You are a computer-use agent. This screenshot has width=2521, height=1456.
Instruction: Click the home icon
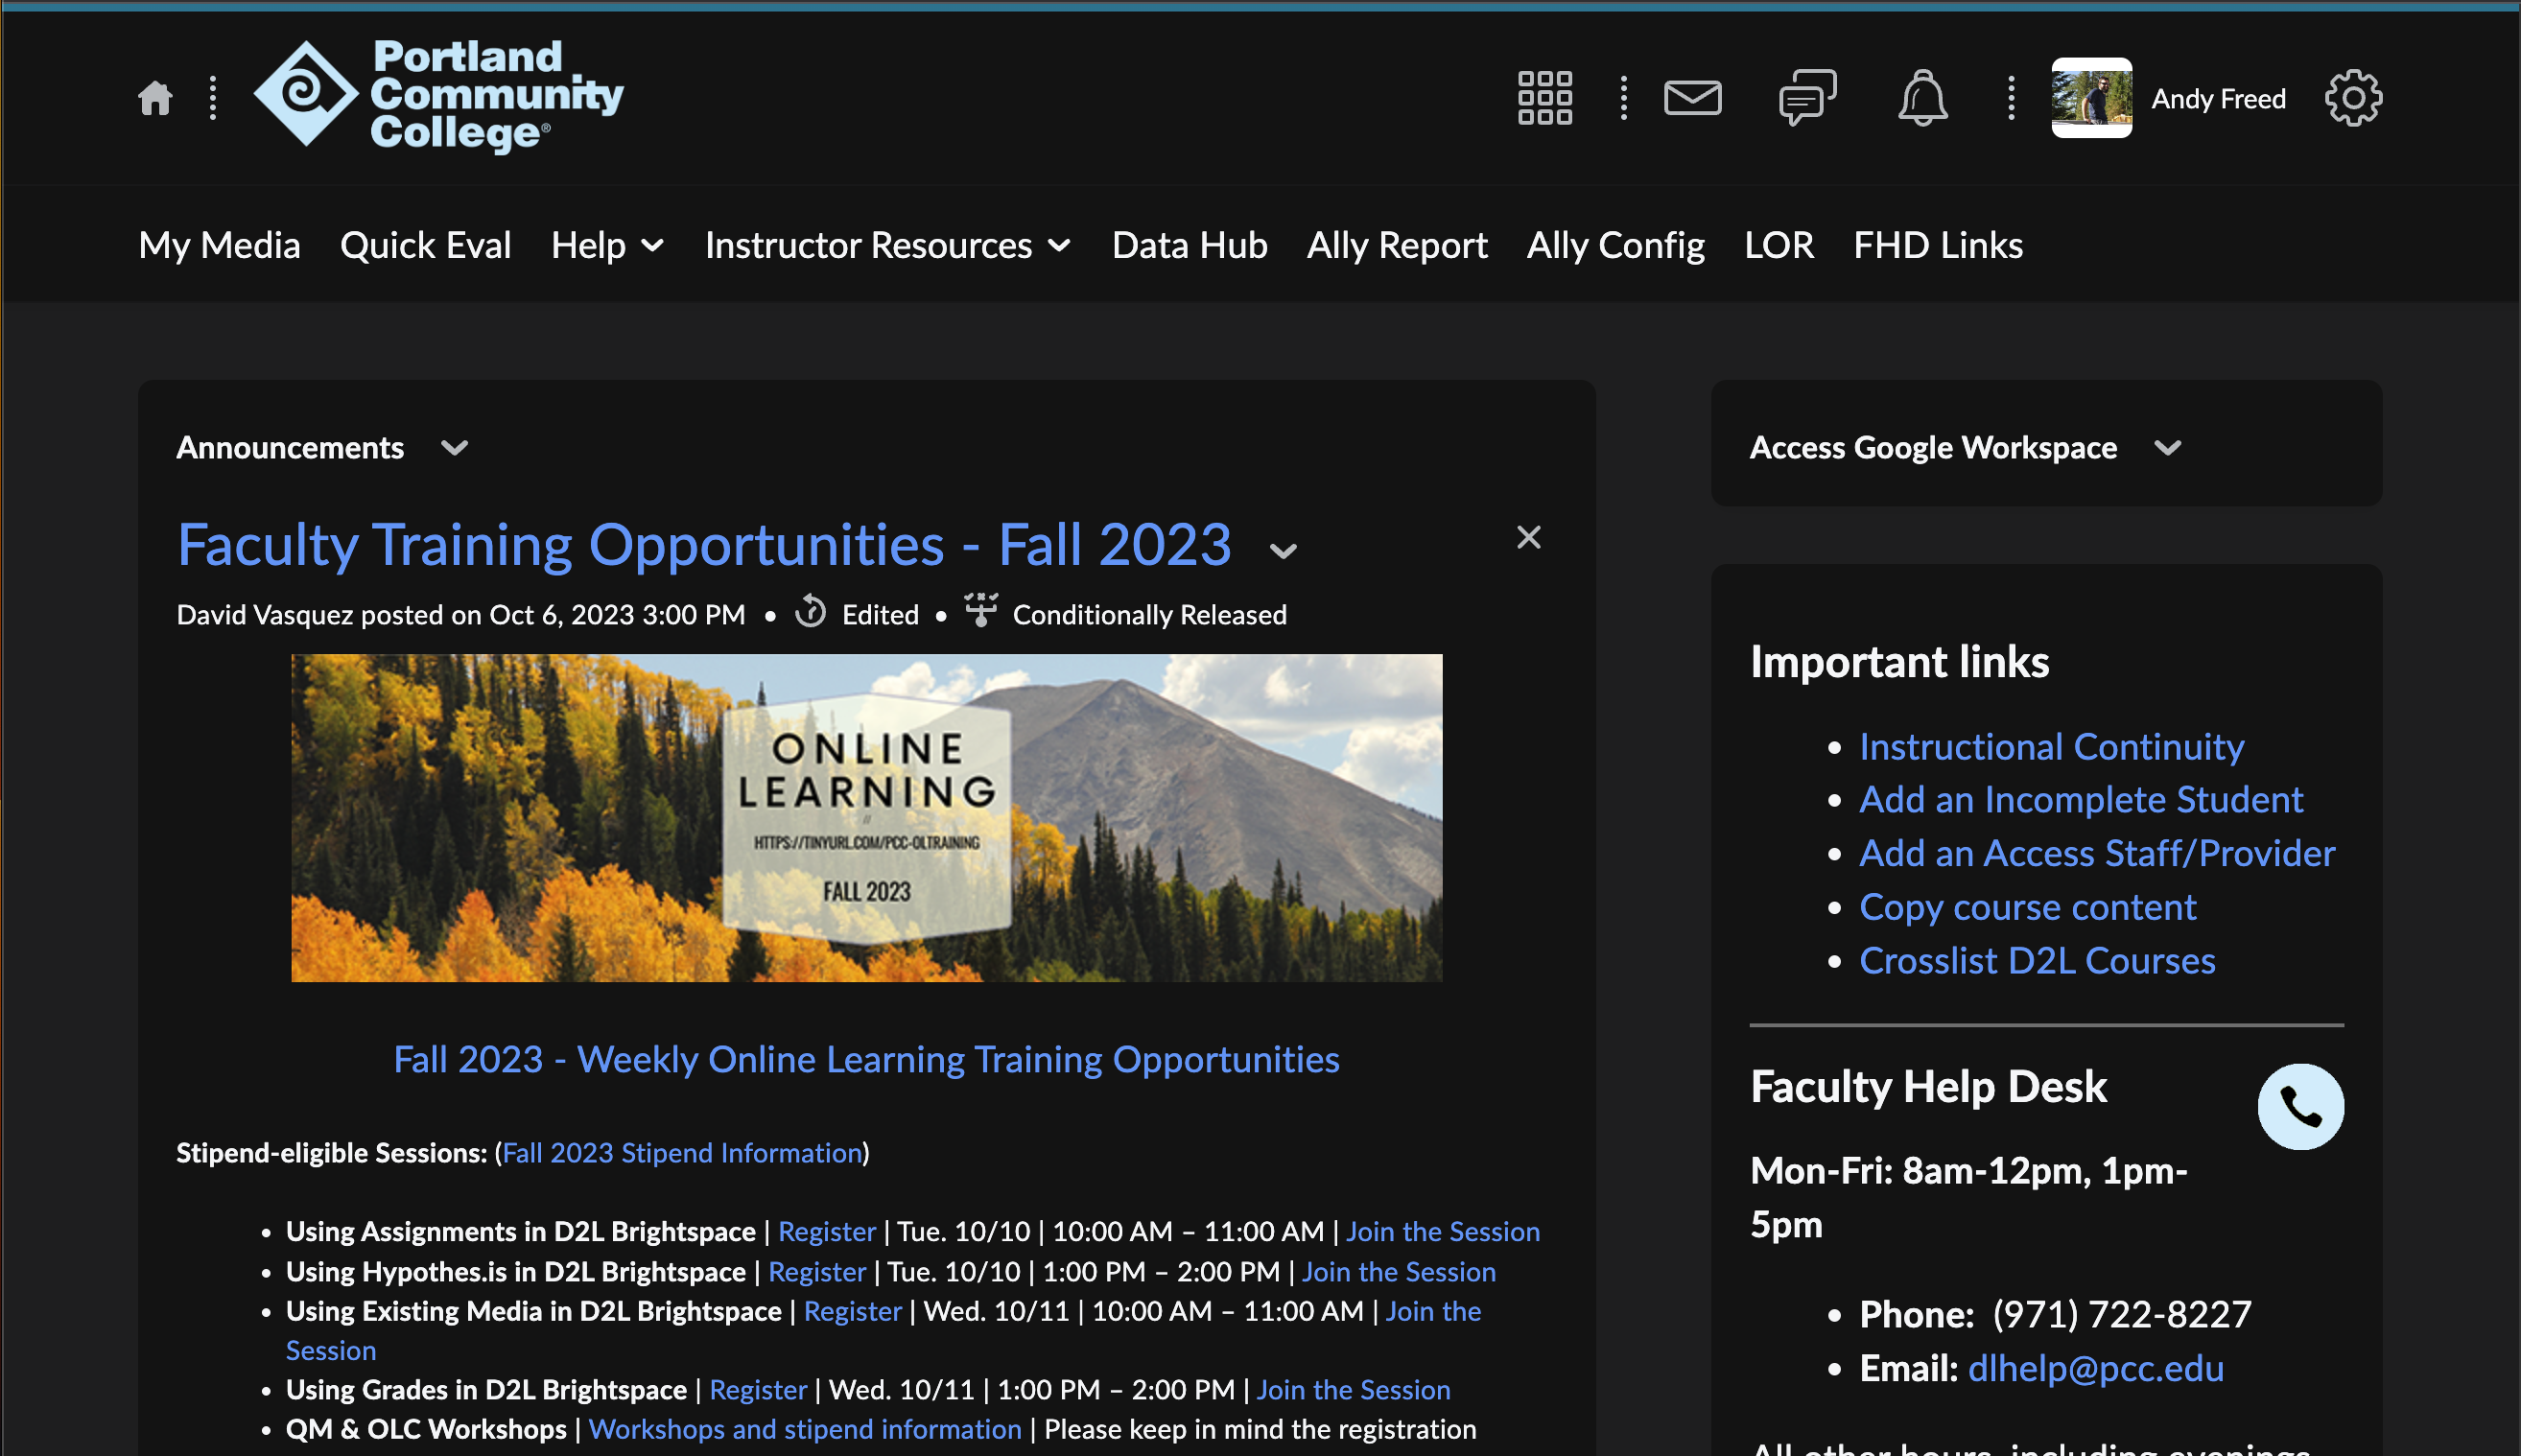coord(155,97)
